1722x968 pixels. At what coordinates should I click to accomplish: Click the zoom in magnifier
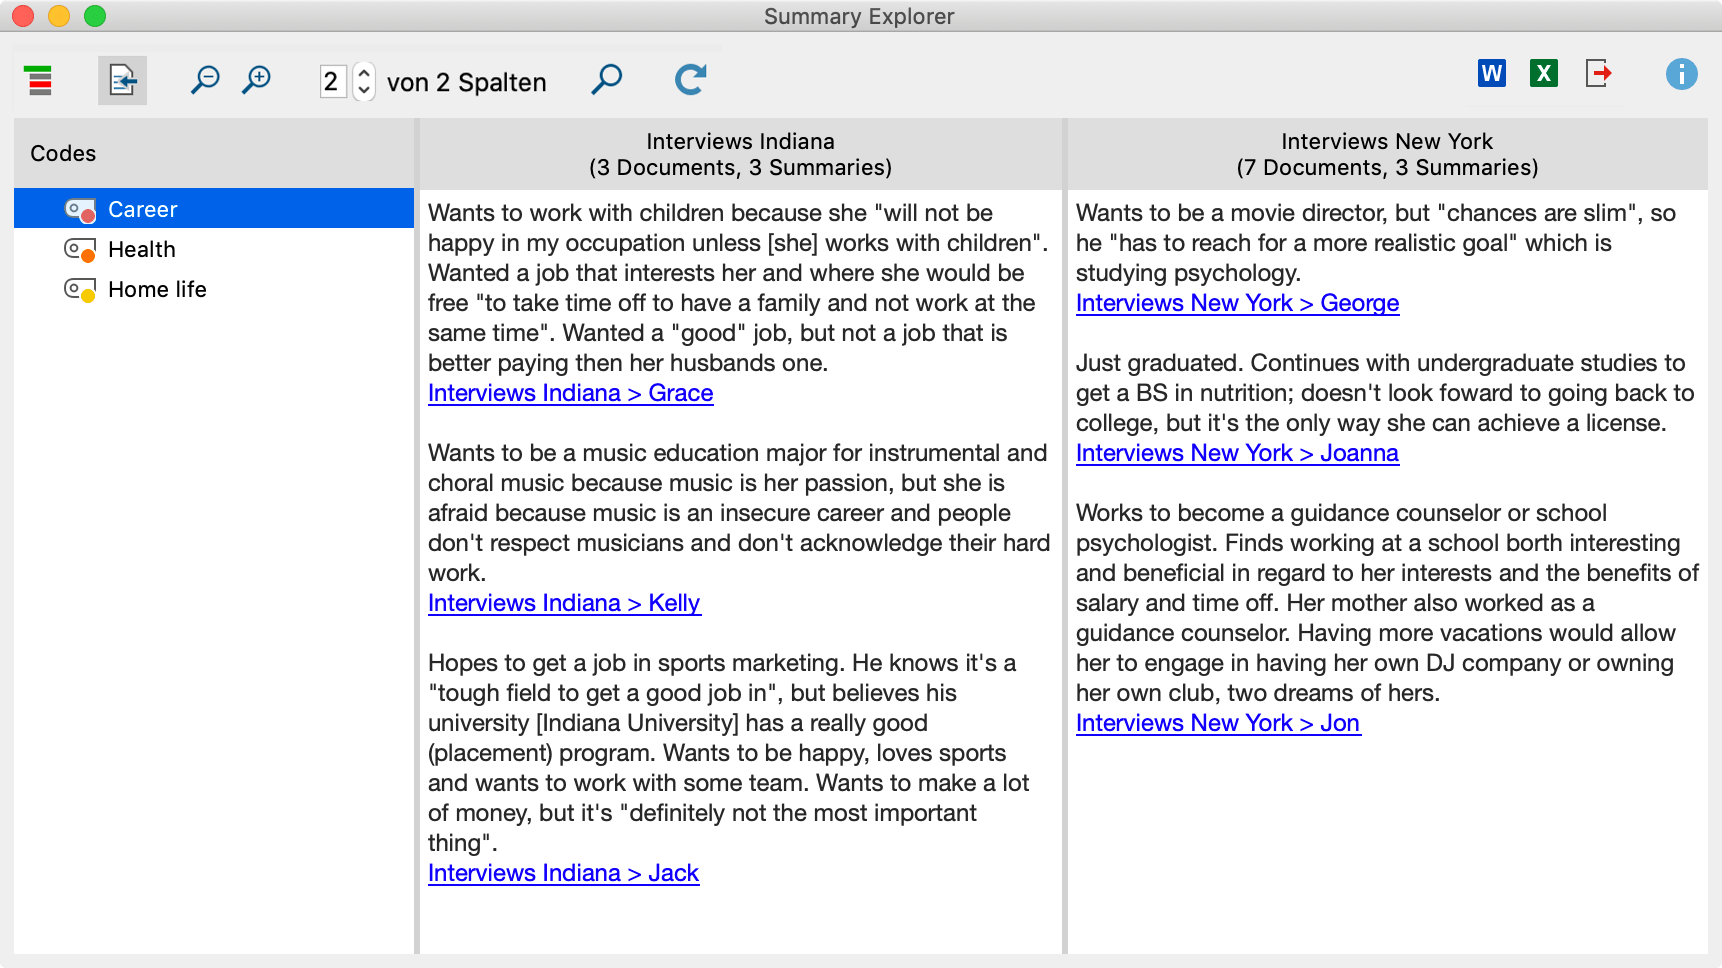click(257, 80)
